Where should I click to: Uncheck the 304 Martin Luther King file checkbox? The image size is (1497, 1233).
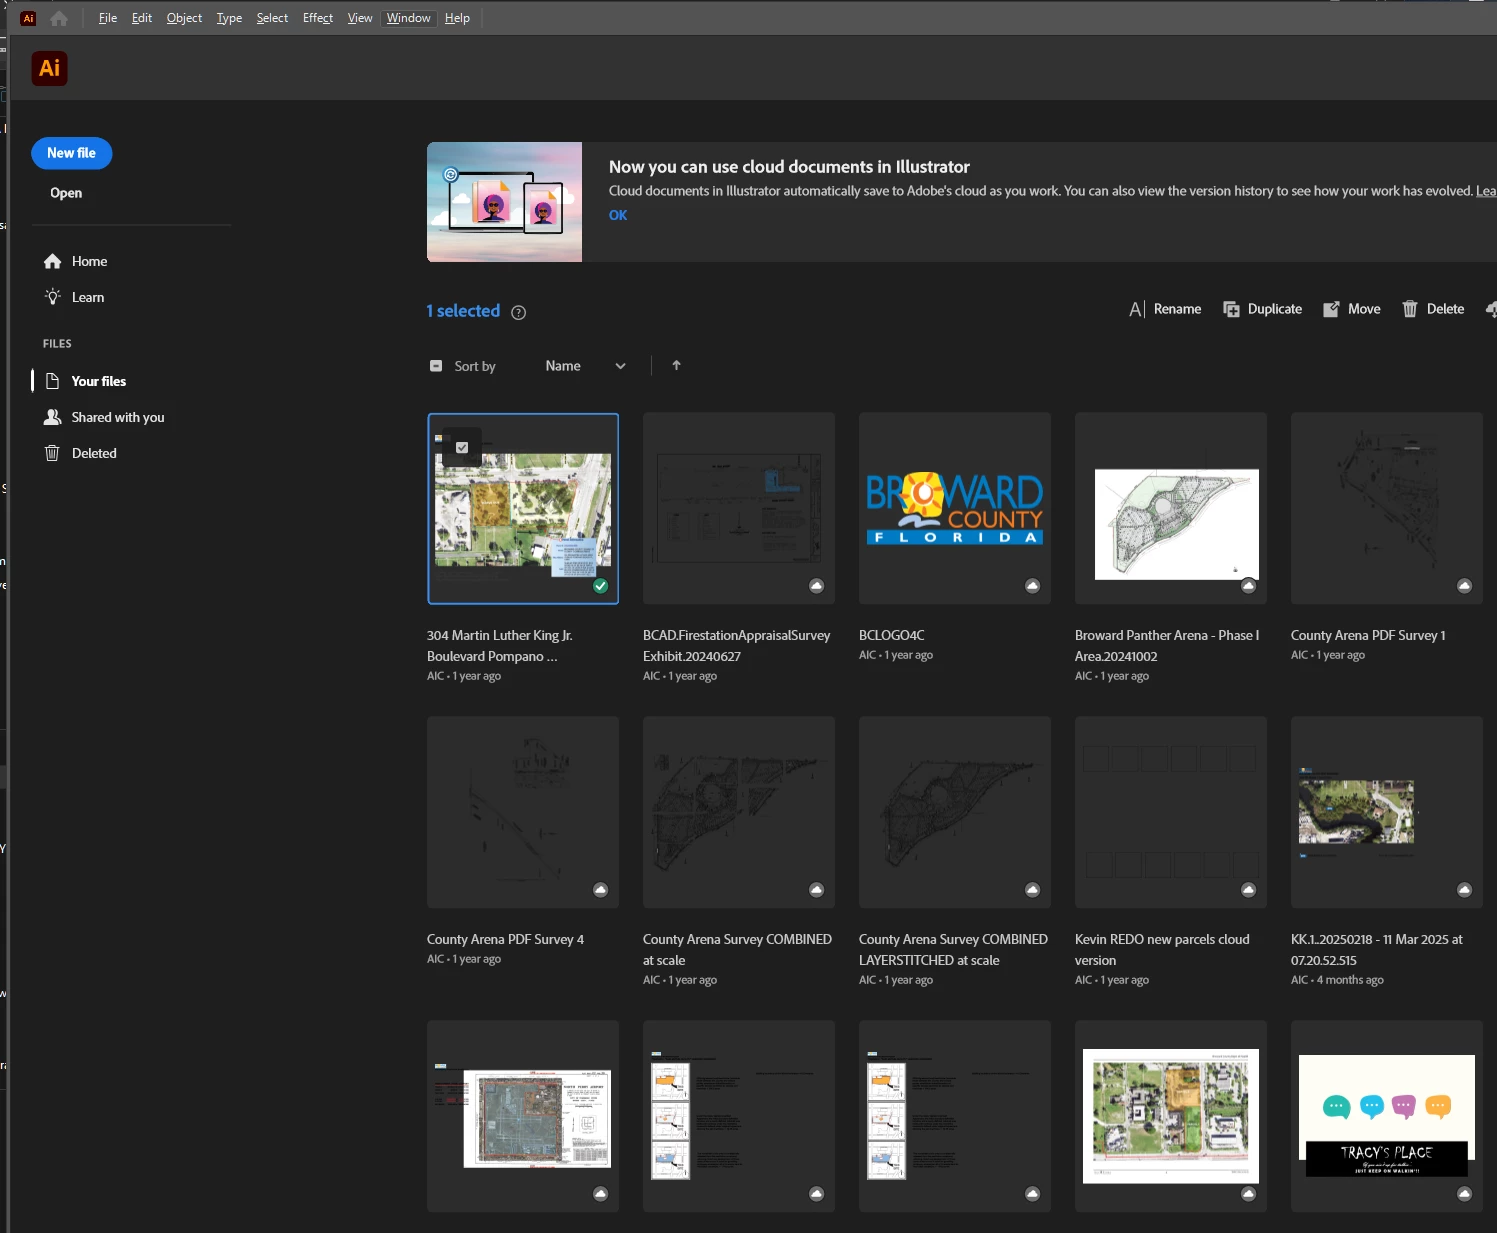tap(462, 447)
